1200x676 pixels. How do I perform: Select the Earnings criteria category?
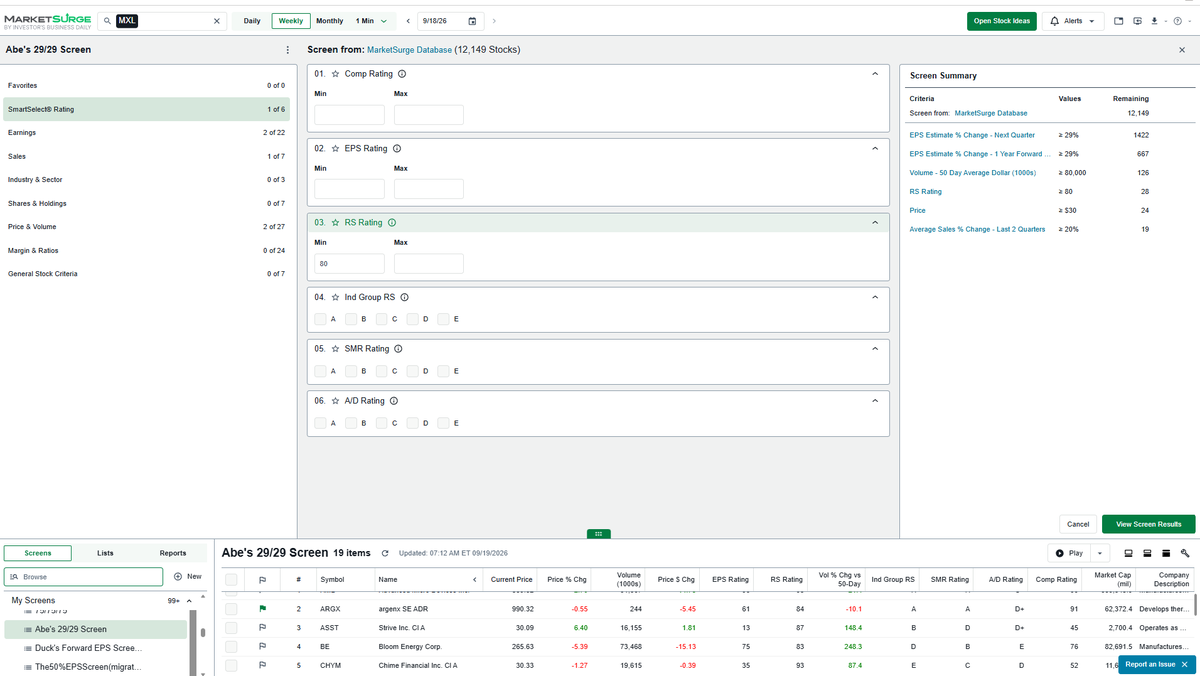coord(146,132)
